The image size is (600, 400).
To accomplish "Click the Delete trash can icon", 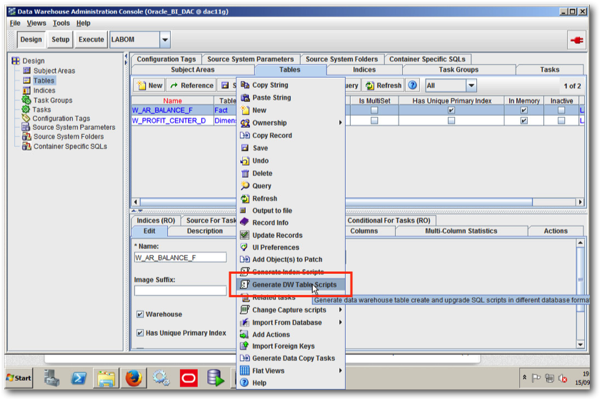I will [x=245, y=173].
